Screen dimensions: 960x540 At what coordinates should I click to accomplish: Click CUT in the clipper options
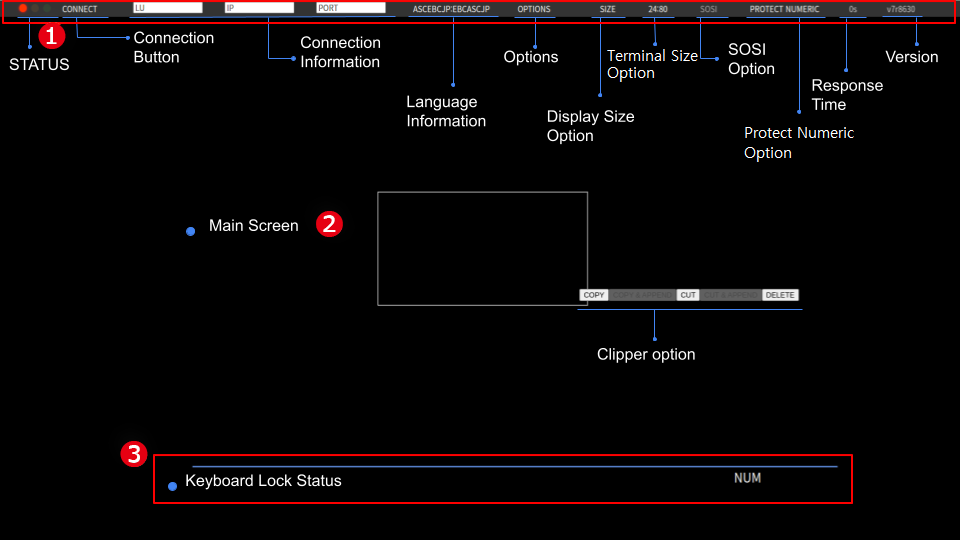click(x=688, y=295)
